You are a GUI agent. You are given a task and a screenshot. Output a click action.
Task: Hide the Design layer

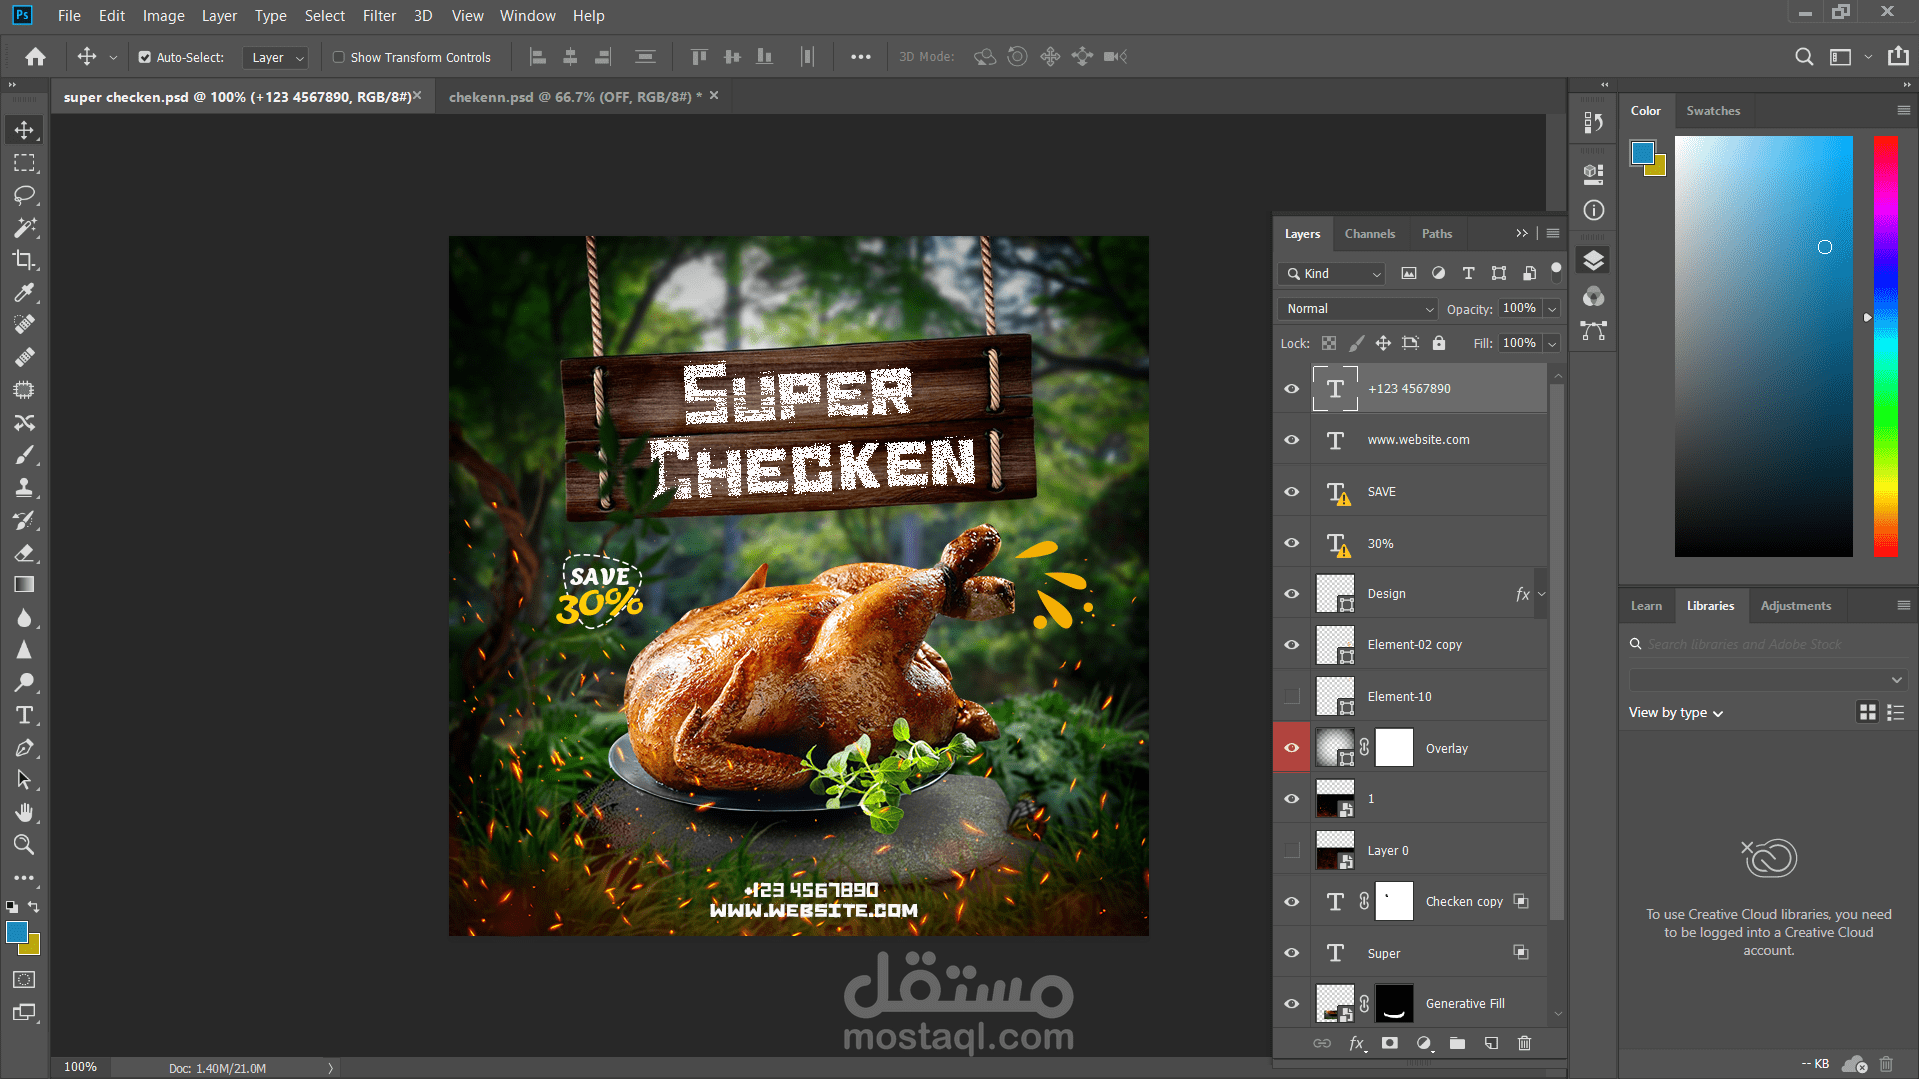click(x=1292, y=594)
